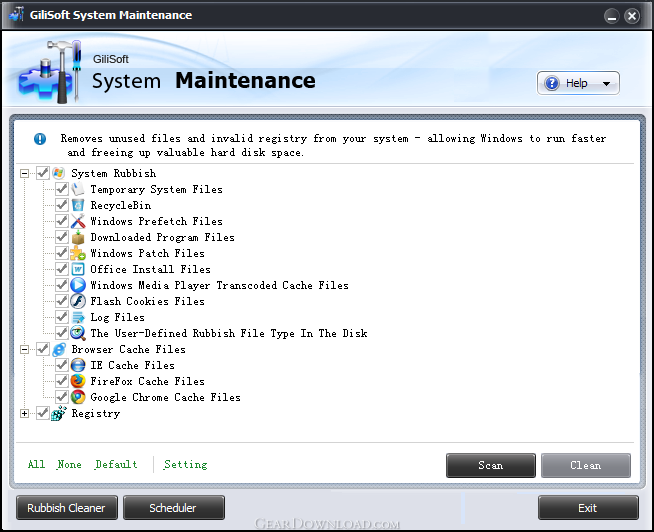Toggle the RecycleBin checkbox
Image resolution: width=654 pixels, height=532 pixels.
[62, 204]
